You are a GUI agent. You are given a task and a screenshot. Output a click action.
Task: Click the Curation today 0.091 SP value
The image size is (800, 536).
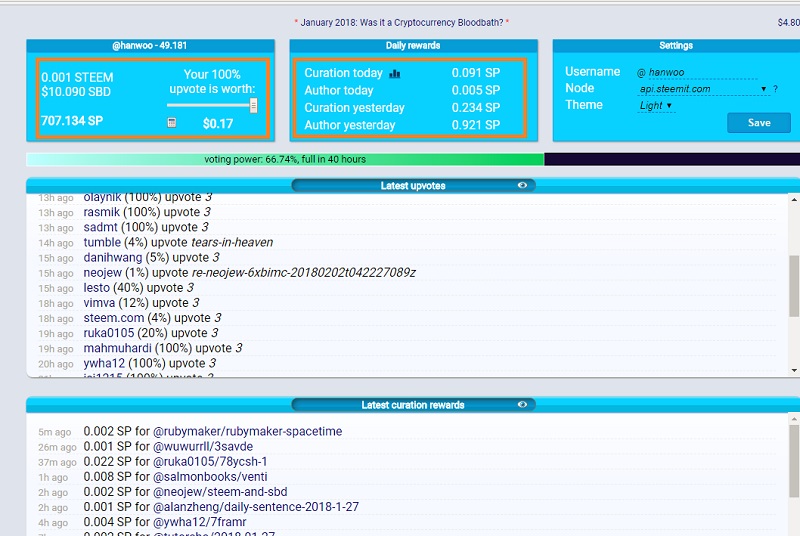click(x=476, y=73)
